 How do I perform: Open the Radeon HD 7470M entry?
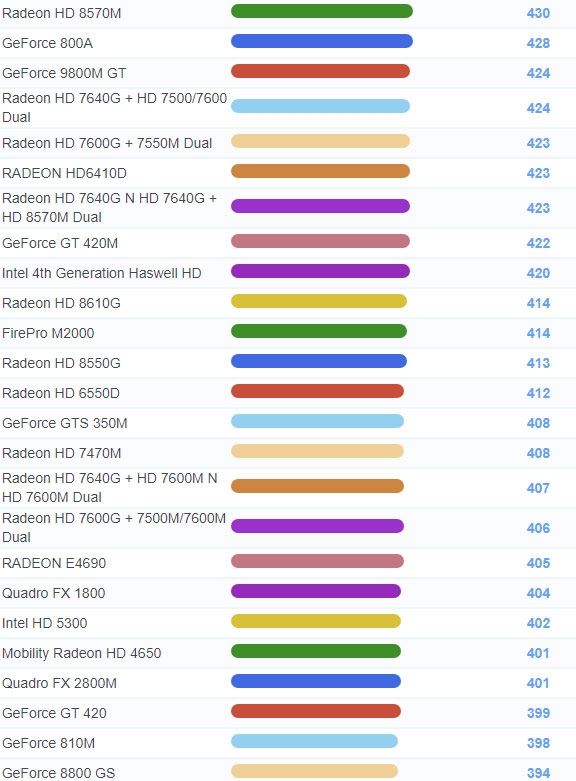coord(62,453)
